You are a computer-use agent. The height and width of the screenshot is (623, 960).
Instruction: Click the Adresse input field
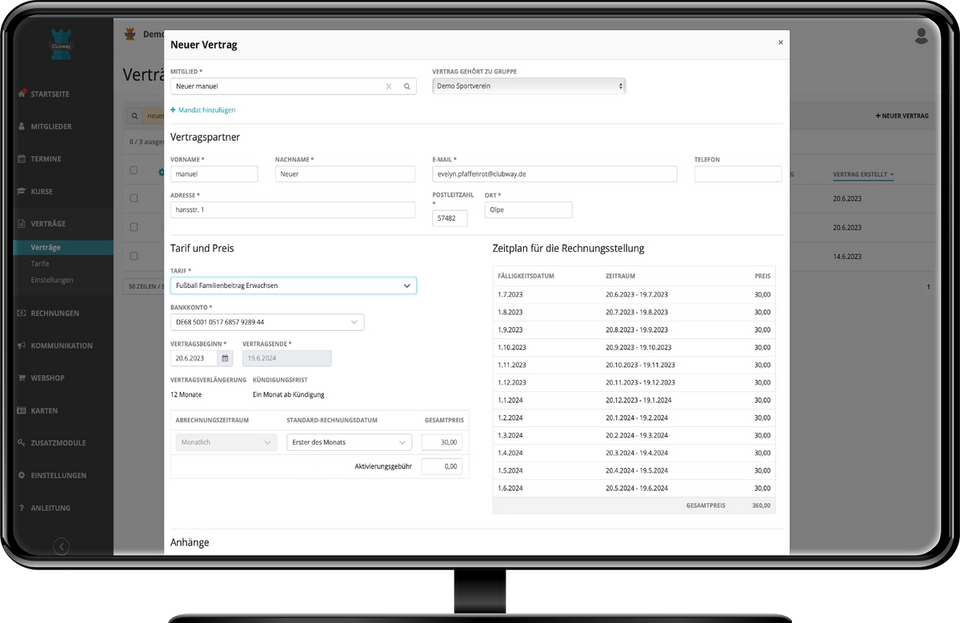(x=293, y=209)
